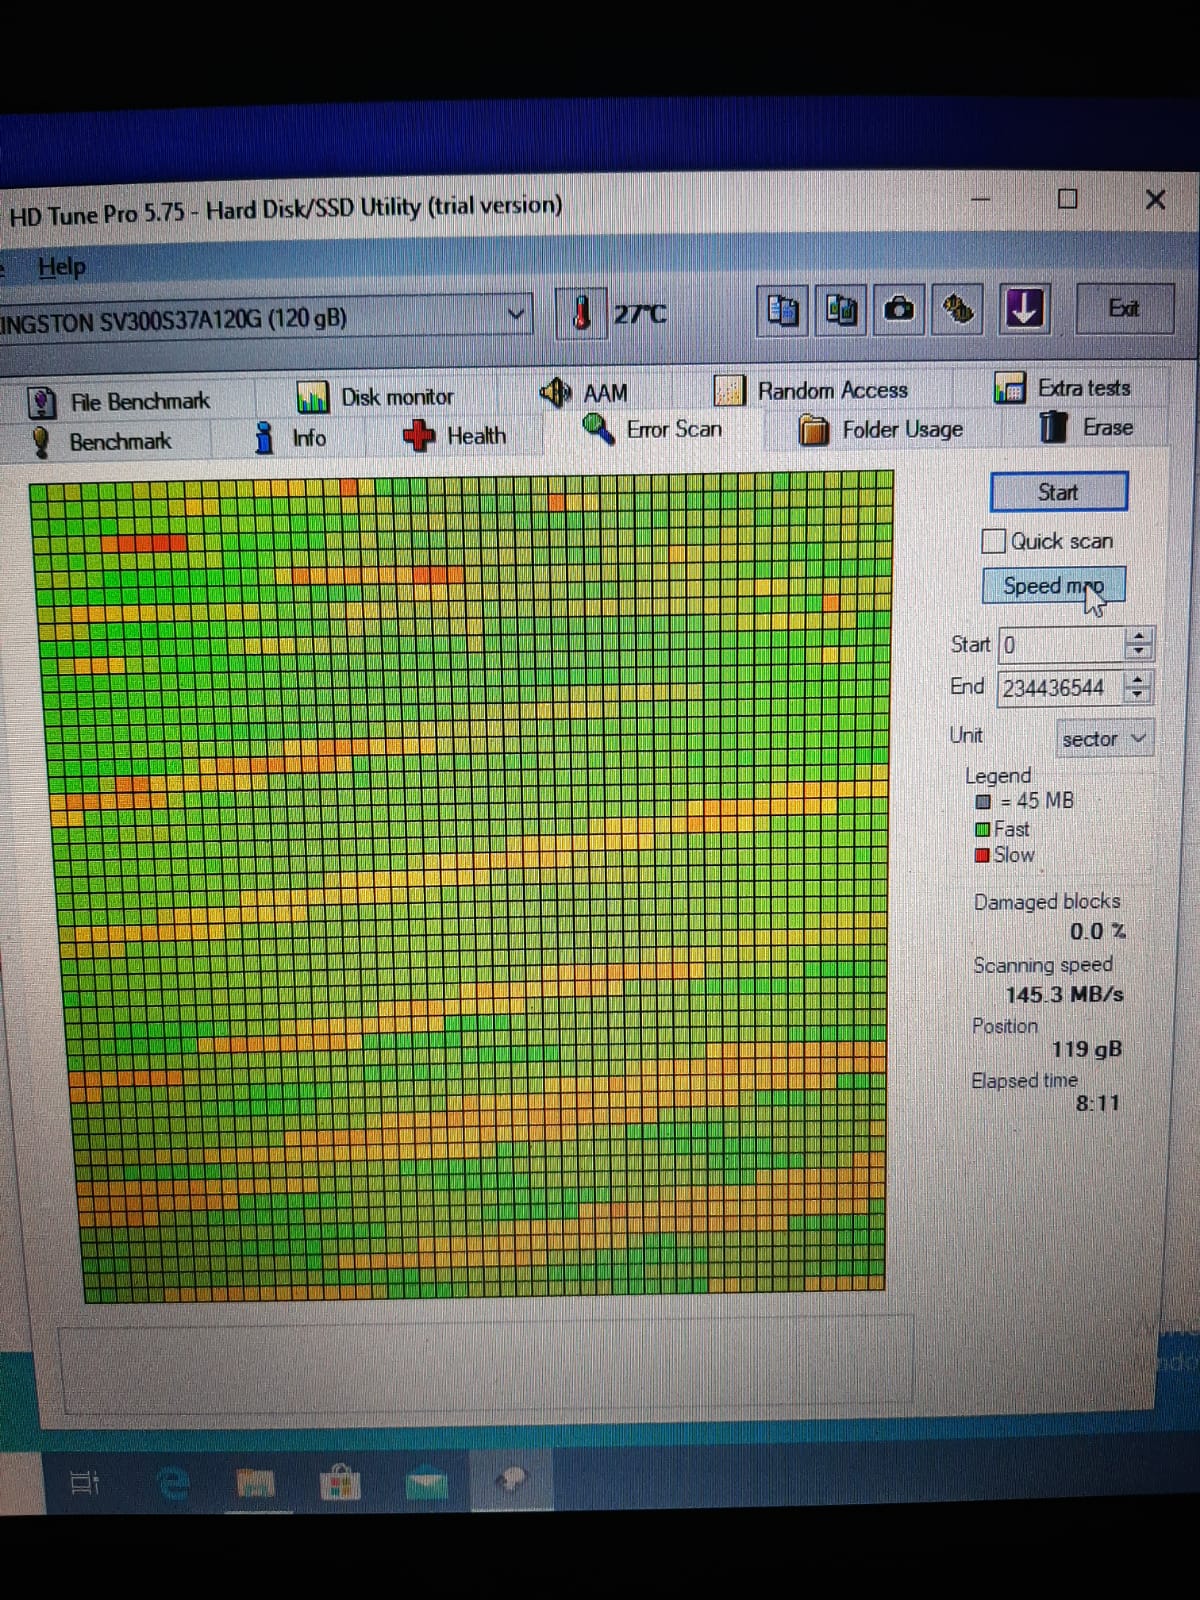Click the options settings icon in toolbar

point(958,309)
